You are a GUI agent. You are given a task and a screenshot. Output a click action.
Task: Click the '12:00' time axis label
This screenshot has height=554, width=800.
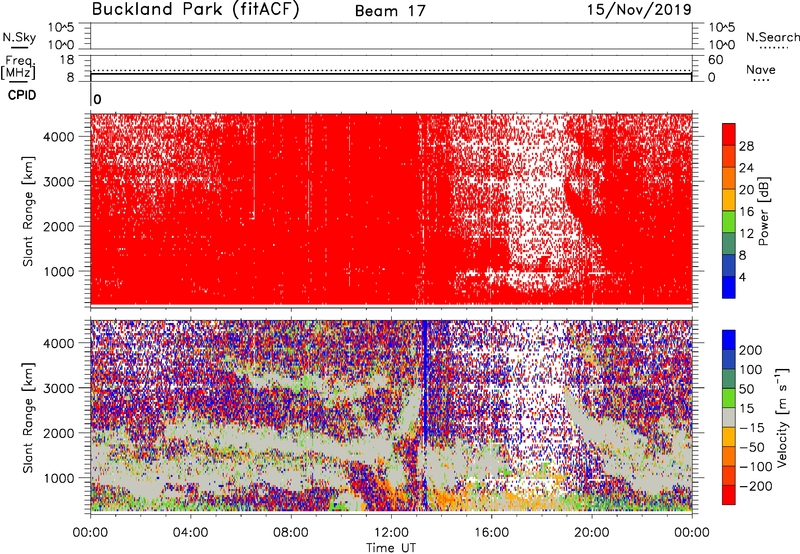point(391,532)
